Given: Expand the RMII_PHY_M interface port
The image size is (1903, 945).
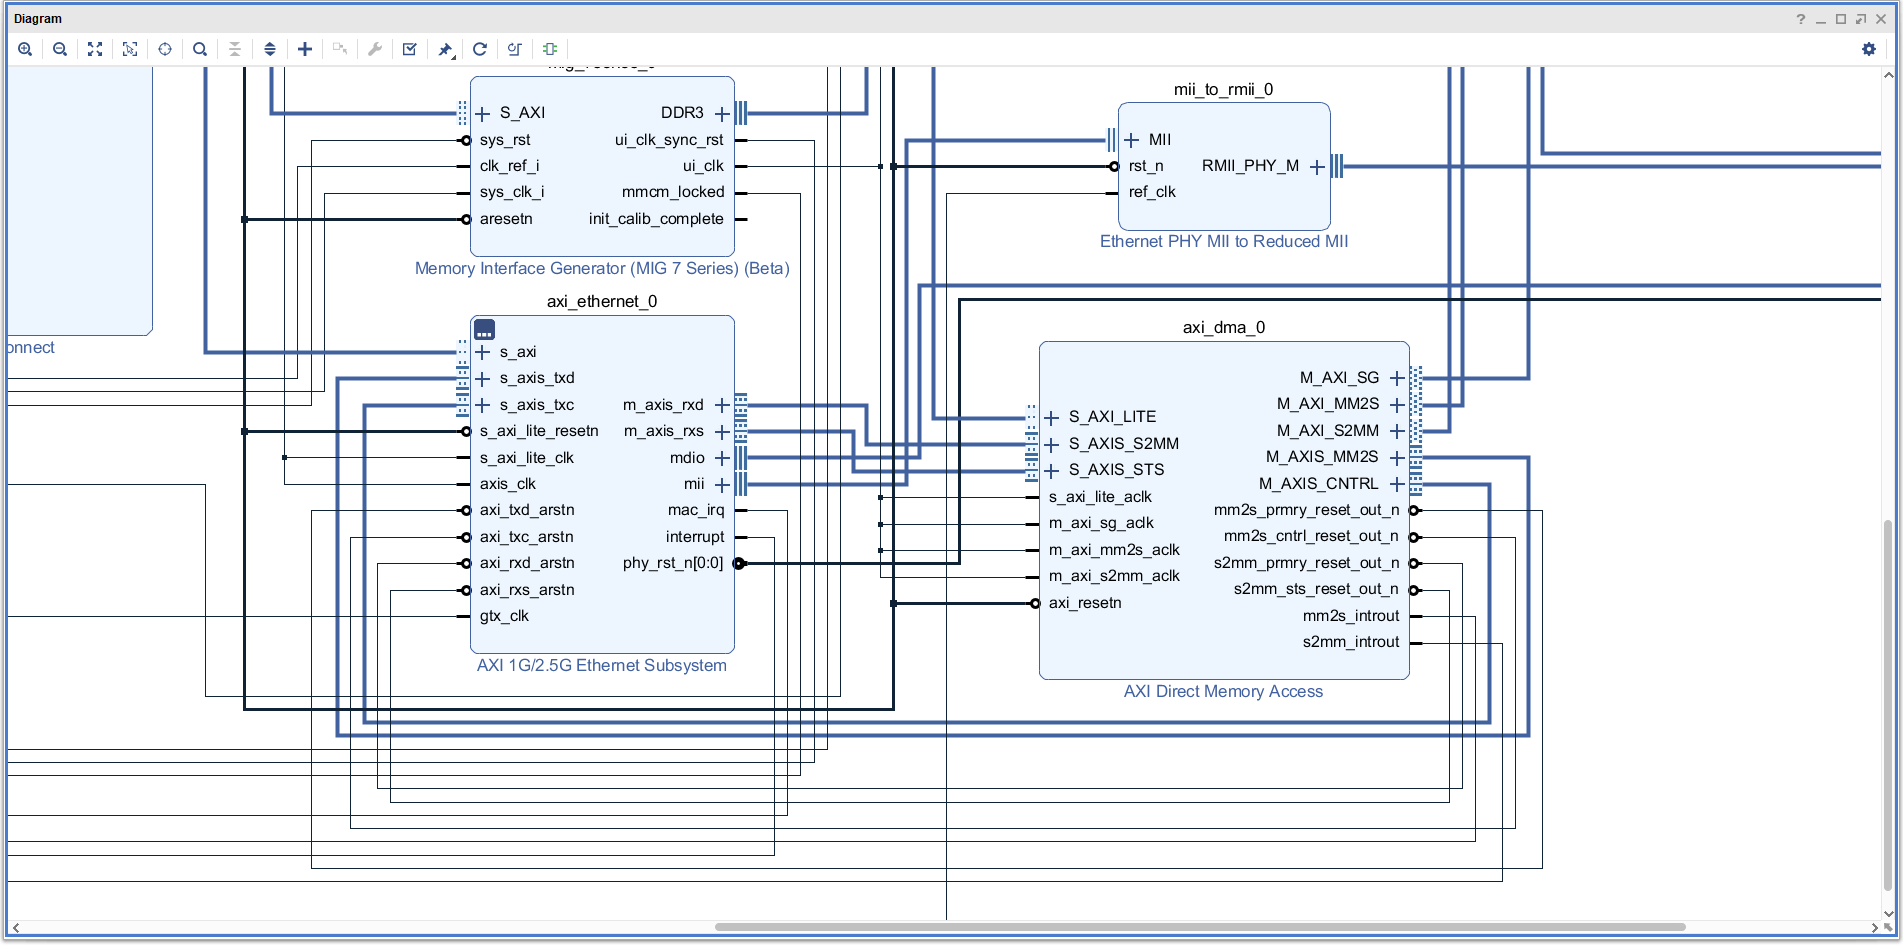Looking at the screenshot, I should (x=1317, y=167).
